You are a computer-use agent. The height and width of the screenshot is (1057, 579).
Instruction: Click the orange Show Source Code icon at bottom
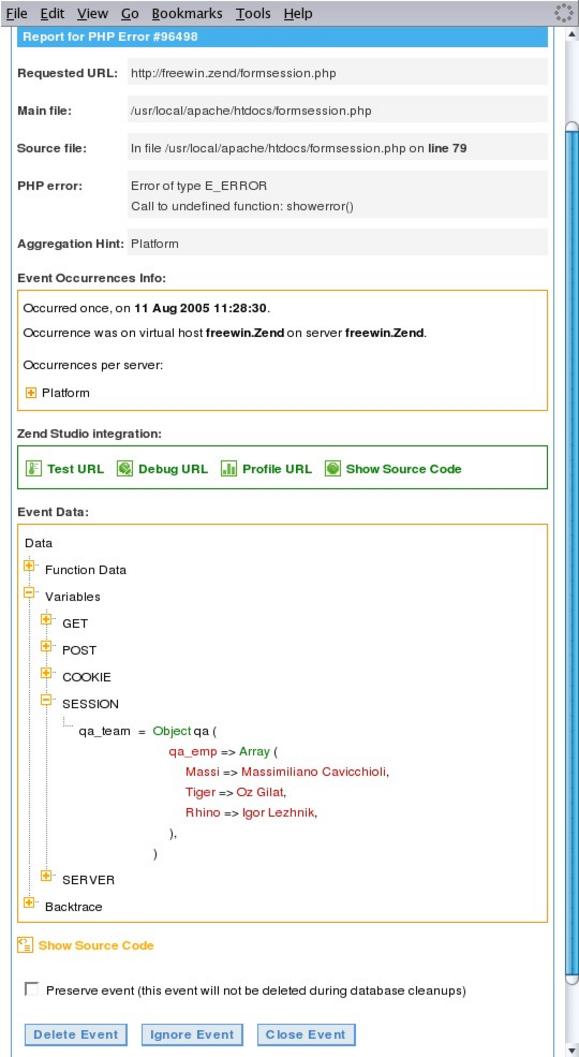pyautogui.click(x=25, y=944)
